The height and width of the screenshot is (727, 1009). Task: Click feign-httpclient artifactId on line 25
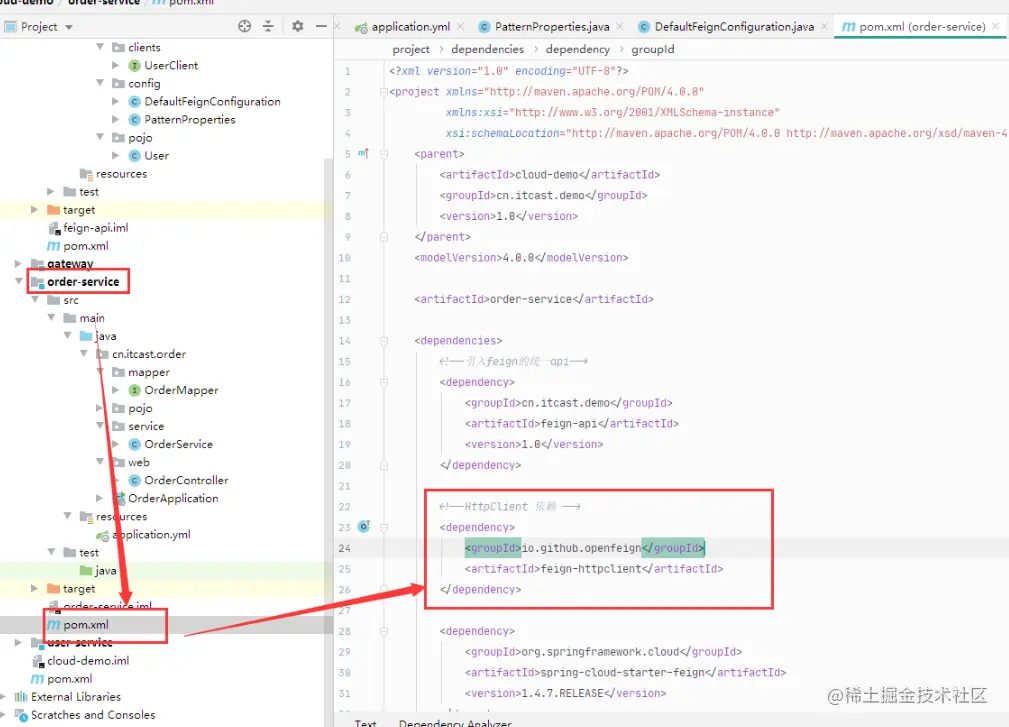591,569
